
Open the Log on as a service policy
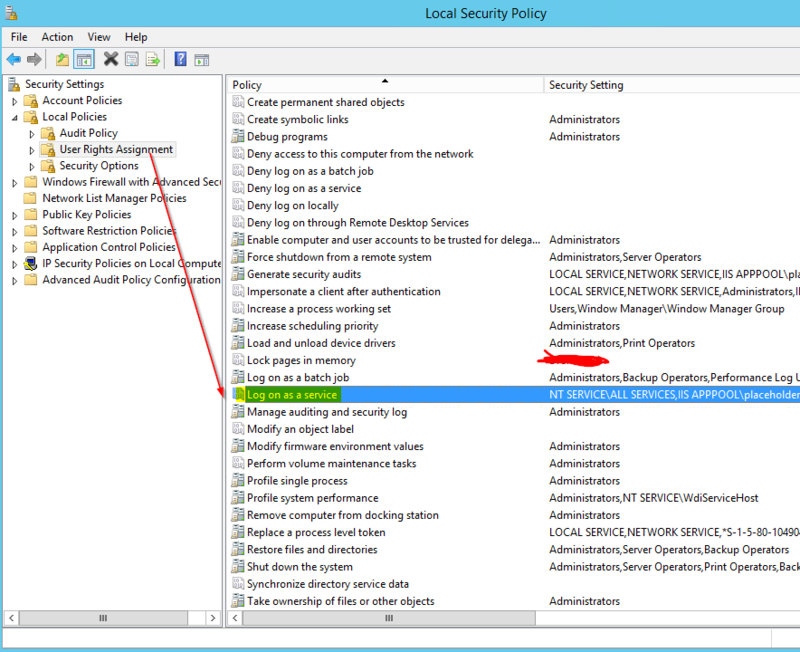[291, 394]
